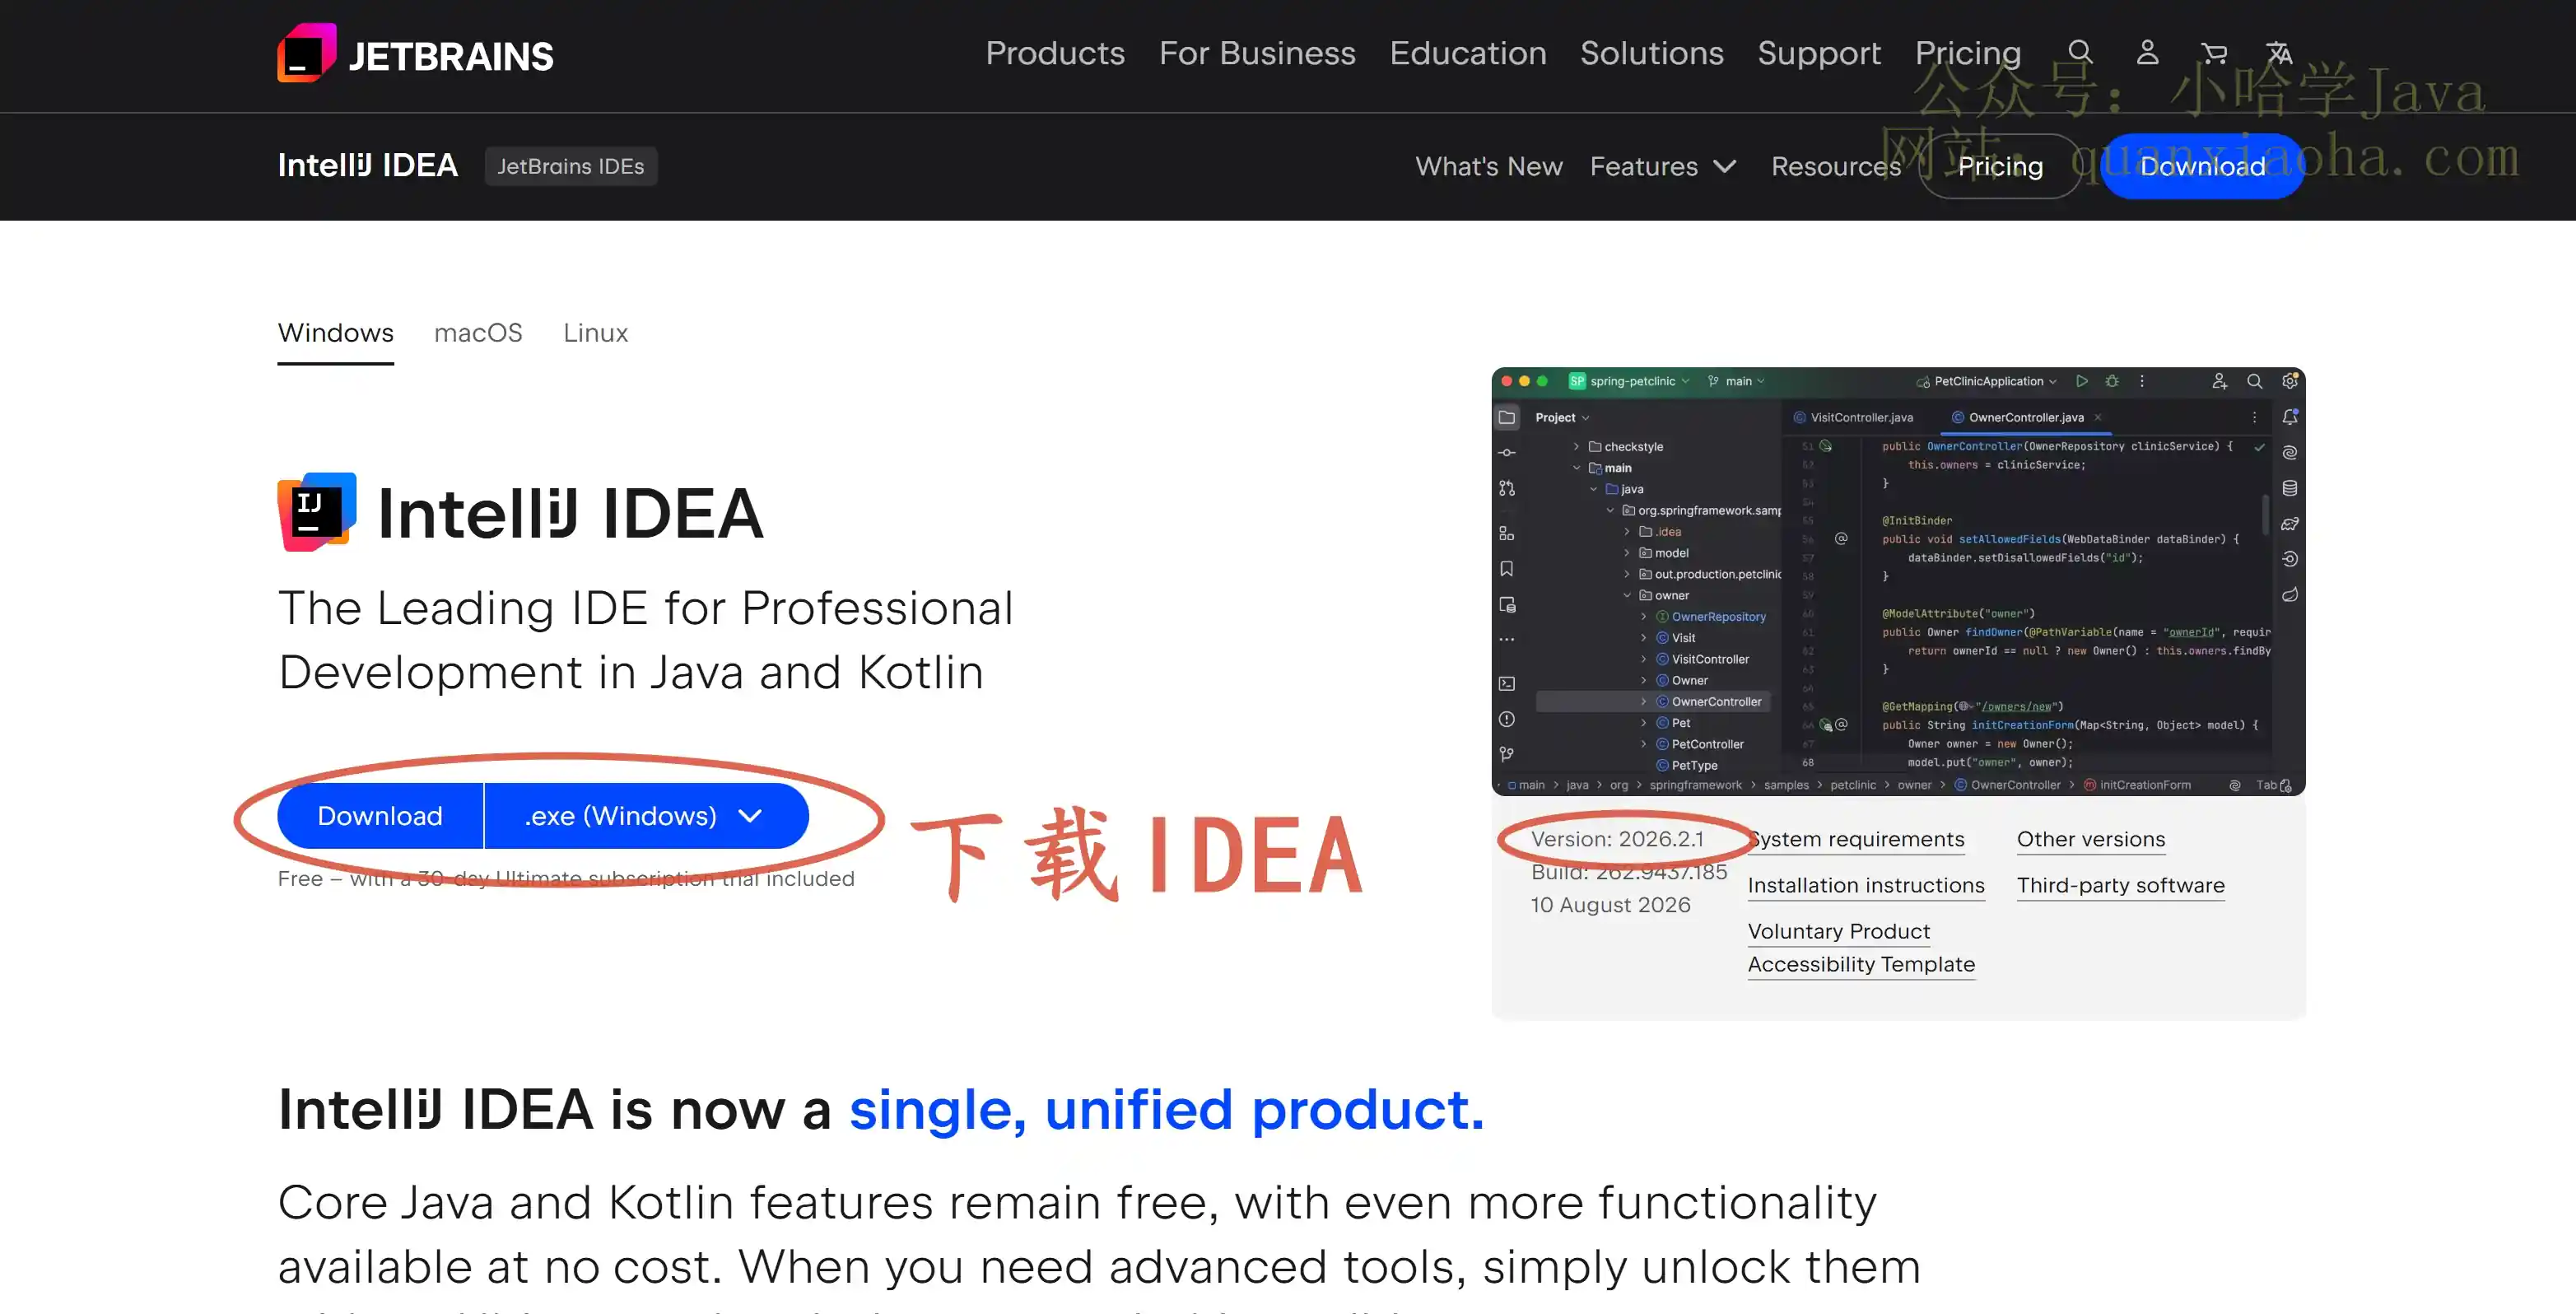Viewport: 2576px width, 1314px height.
Task: Open the account profile icon
Action: 2147,52
